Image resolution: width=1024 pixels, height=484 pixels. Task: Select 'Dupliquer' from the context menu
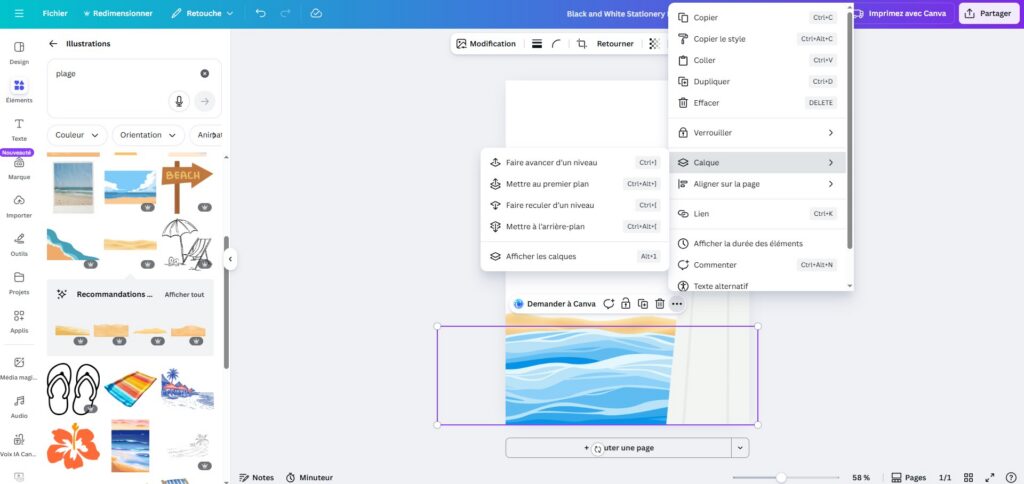click(711, 81)
